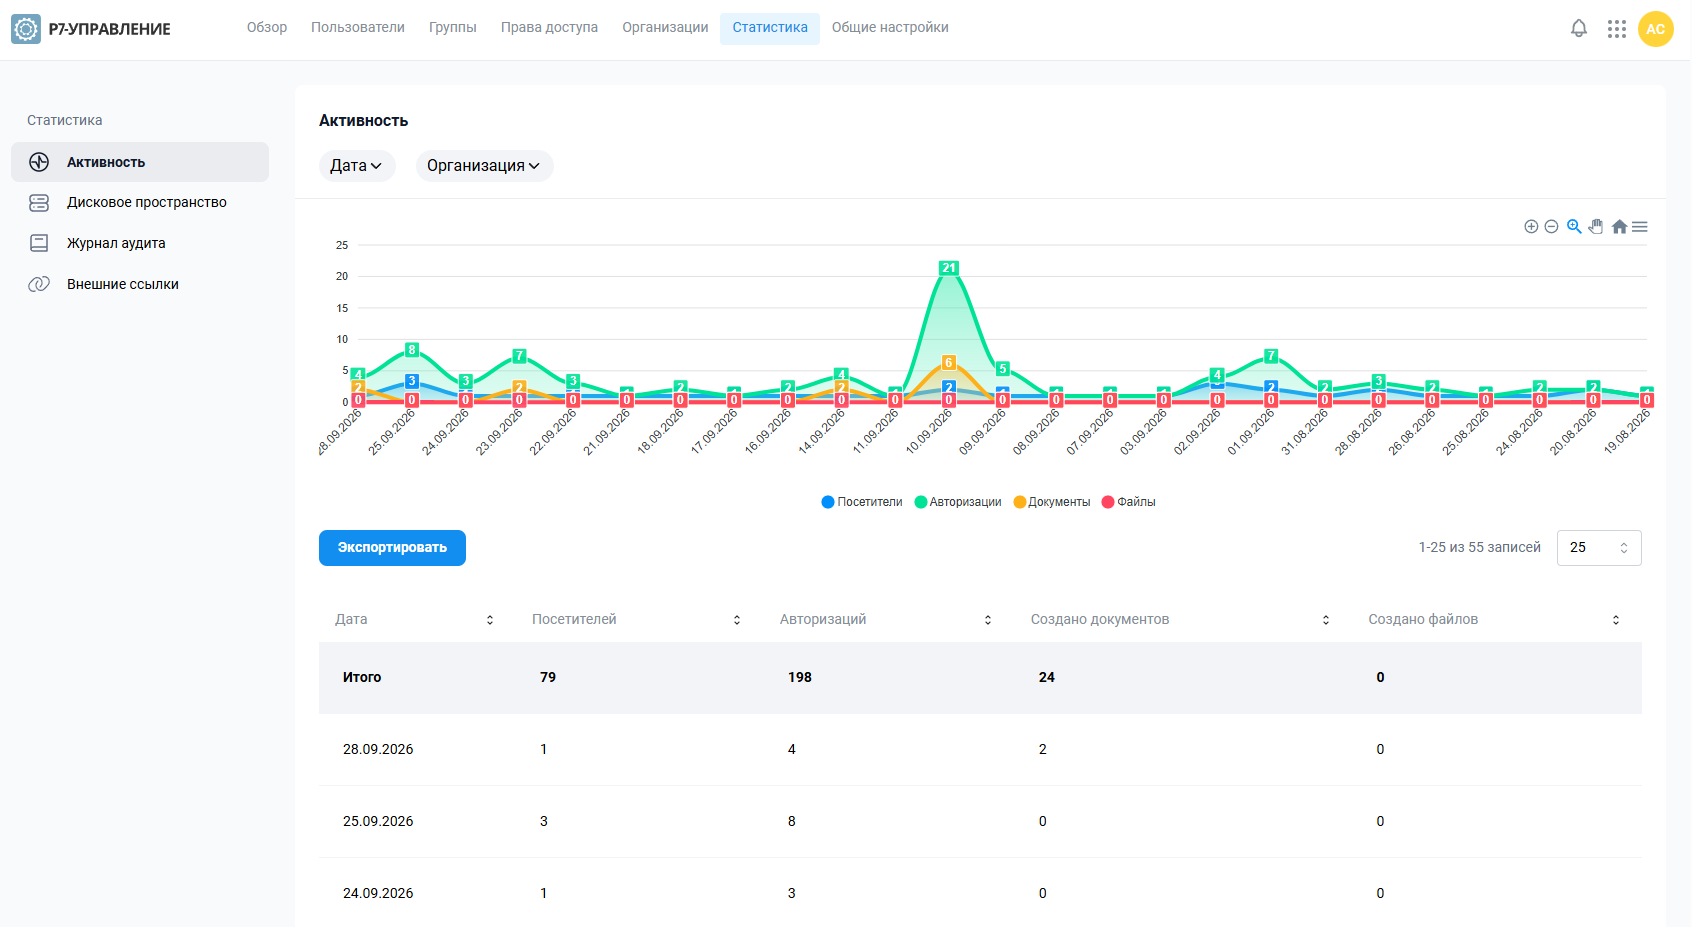This screenshot has width=1692, height=927.
Task: Sort by Посетителей column arrows
Action: tap(737, 620)
